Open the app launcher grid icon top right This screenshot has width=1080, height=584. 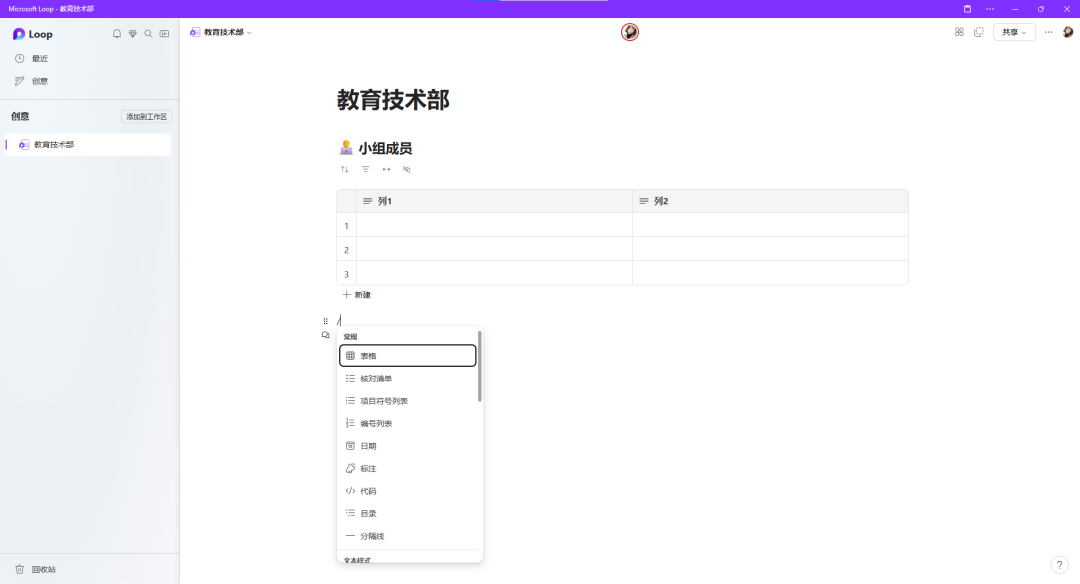click(958, 31)
